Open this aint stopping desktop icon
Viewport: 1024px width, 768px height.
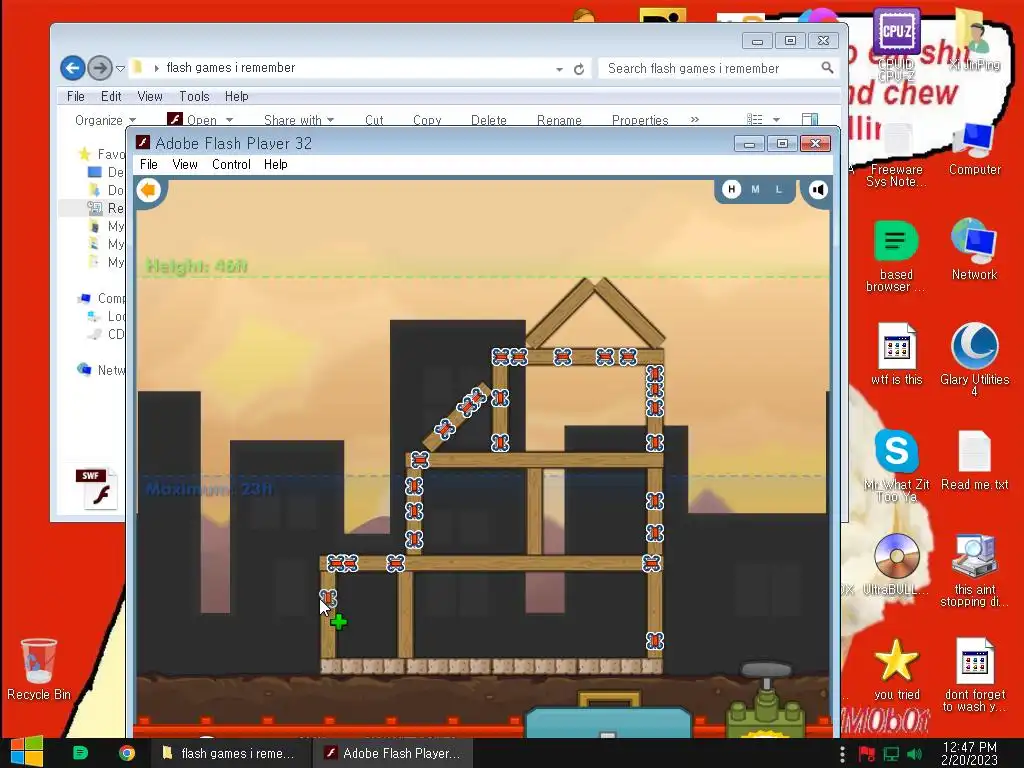974,570
